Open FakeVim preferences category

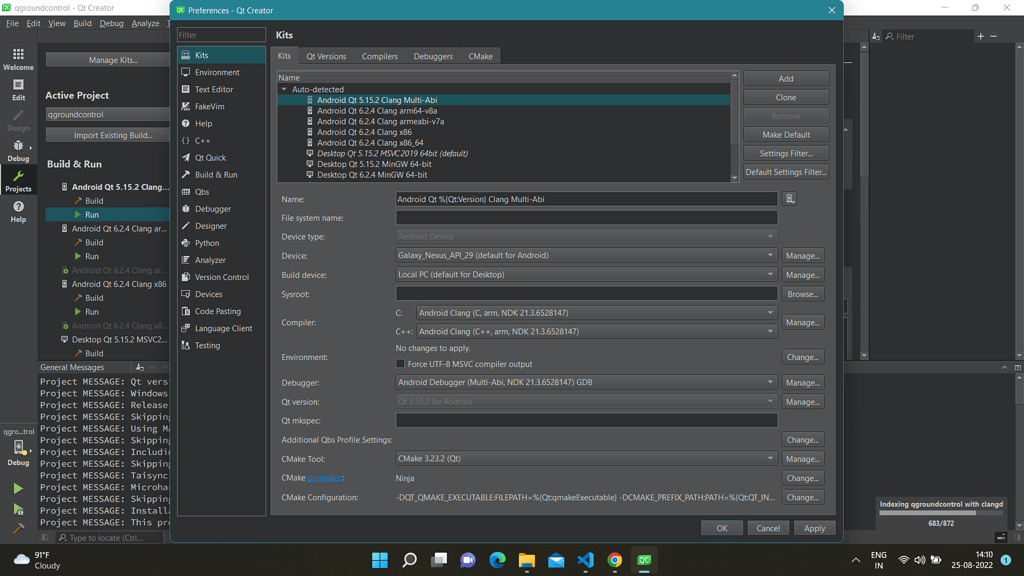pos(221,106)
